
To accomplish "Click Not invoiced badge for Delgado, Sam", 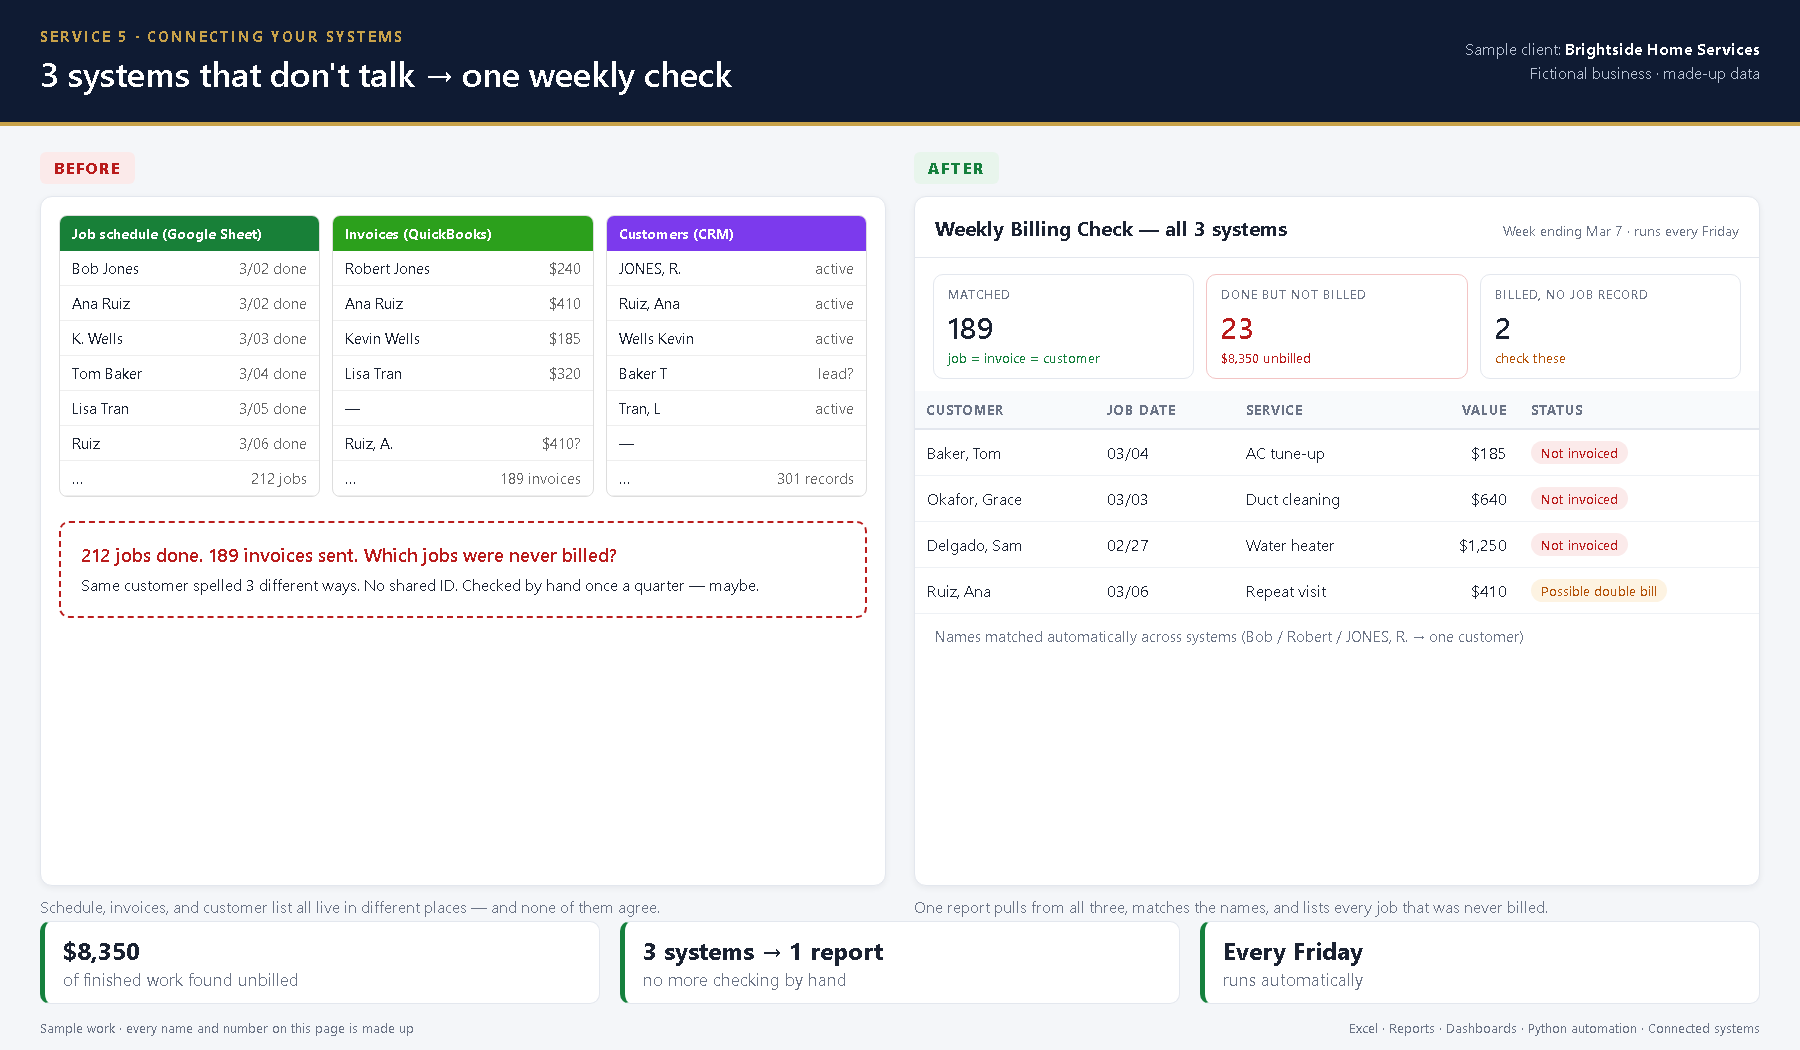I will pos(1579,545).
